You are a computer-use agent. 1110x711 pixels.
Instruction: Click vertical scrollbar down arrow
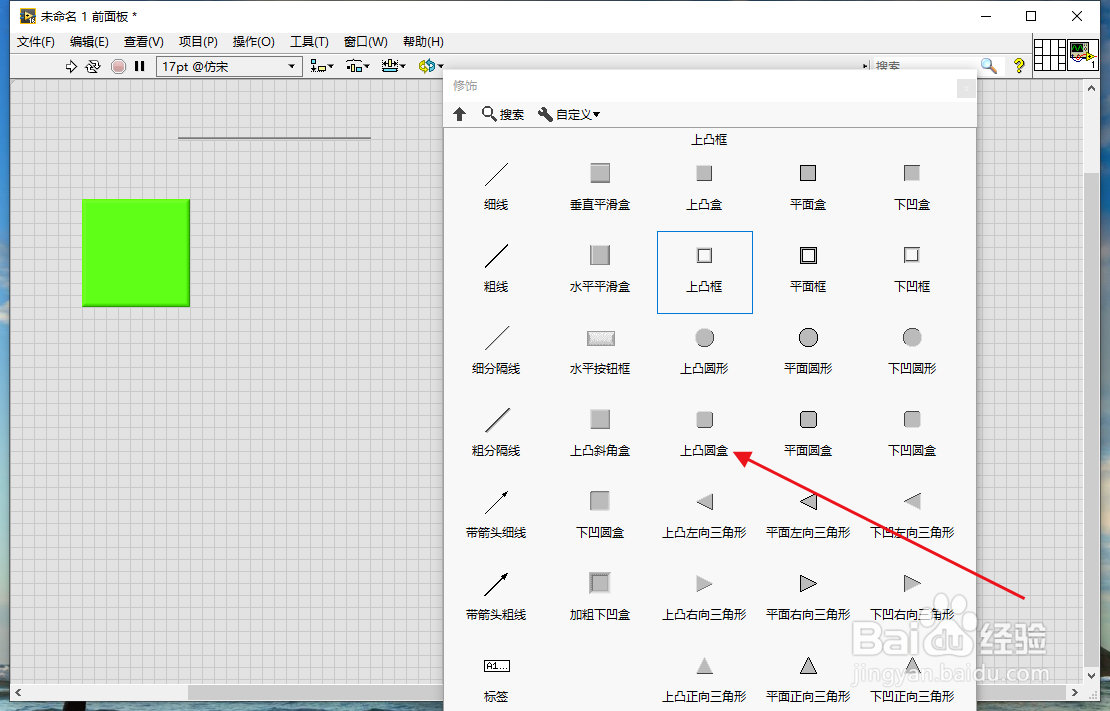[x=1091, y=676]
